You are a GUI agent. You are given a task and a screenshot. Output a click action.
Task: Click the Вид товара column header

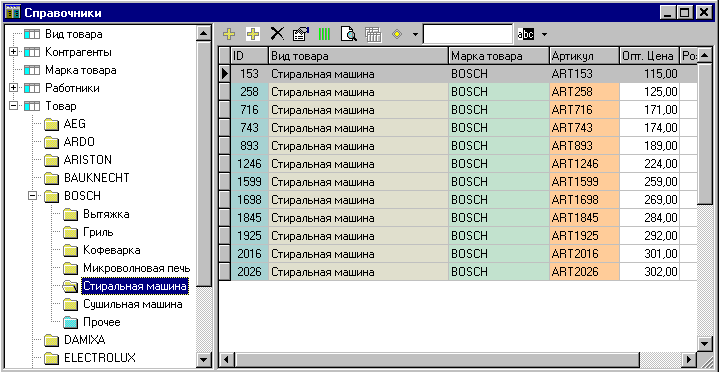tap(358, 56)
